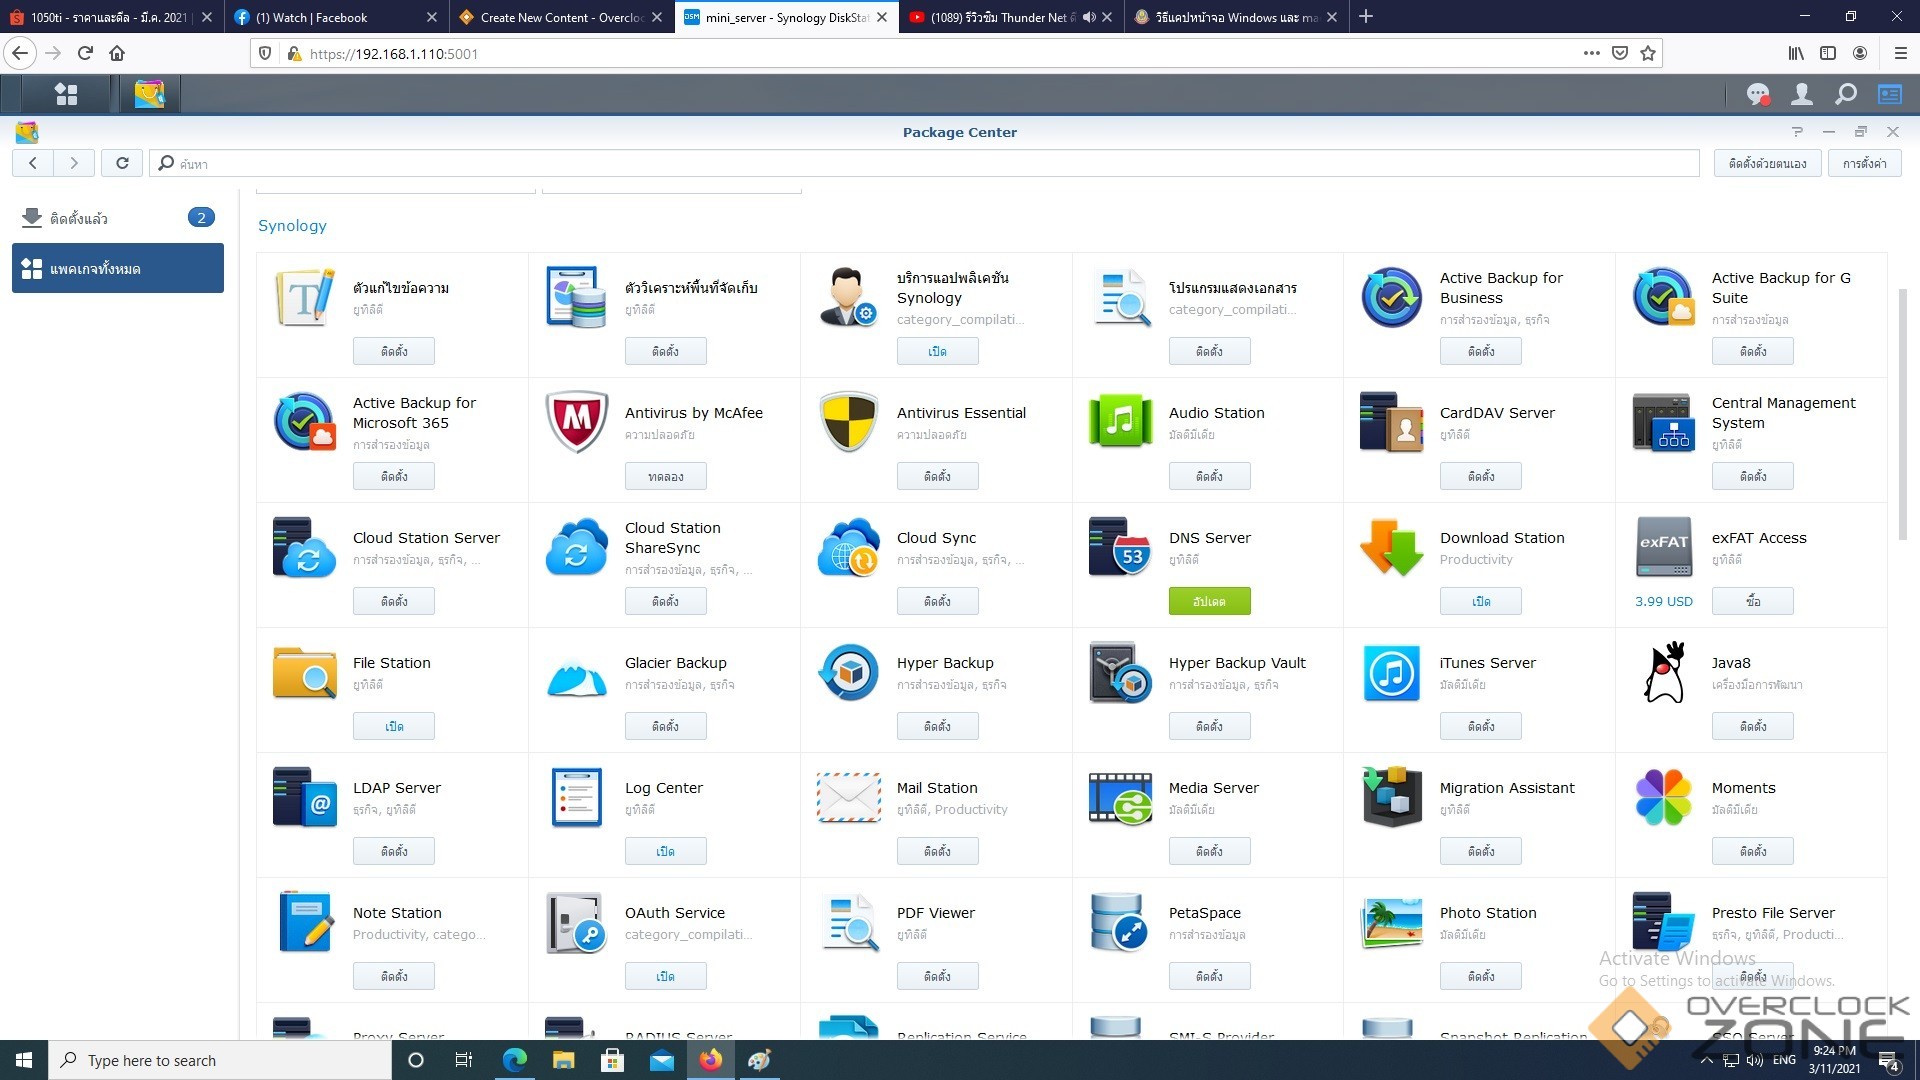Click the green DNS Server update button
The width and height of the screenshot is (1920, 1080).
coord(1208,601)
